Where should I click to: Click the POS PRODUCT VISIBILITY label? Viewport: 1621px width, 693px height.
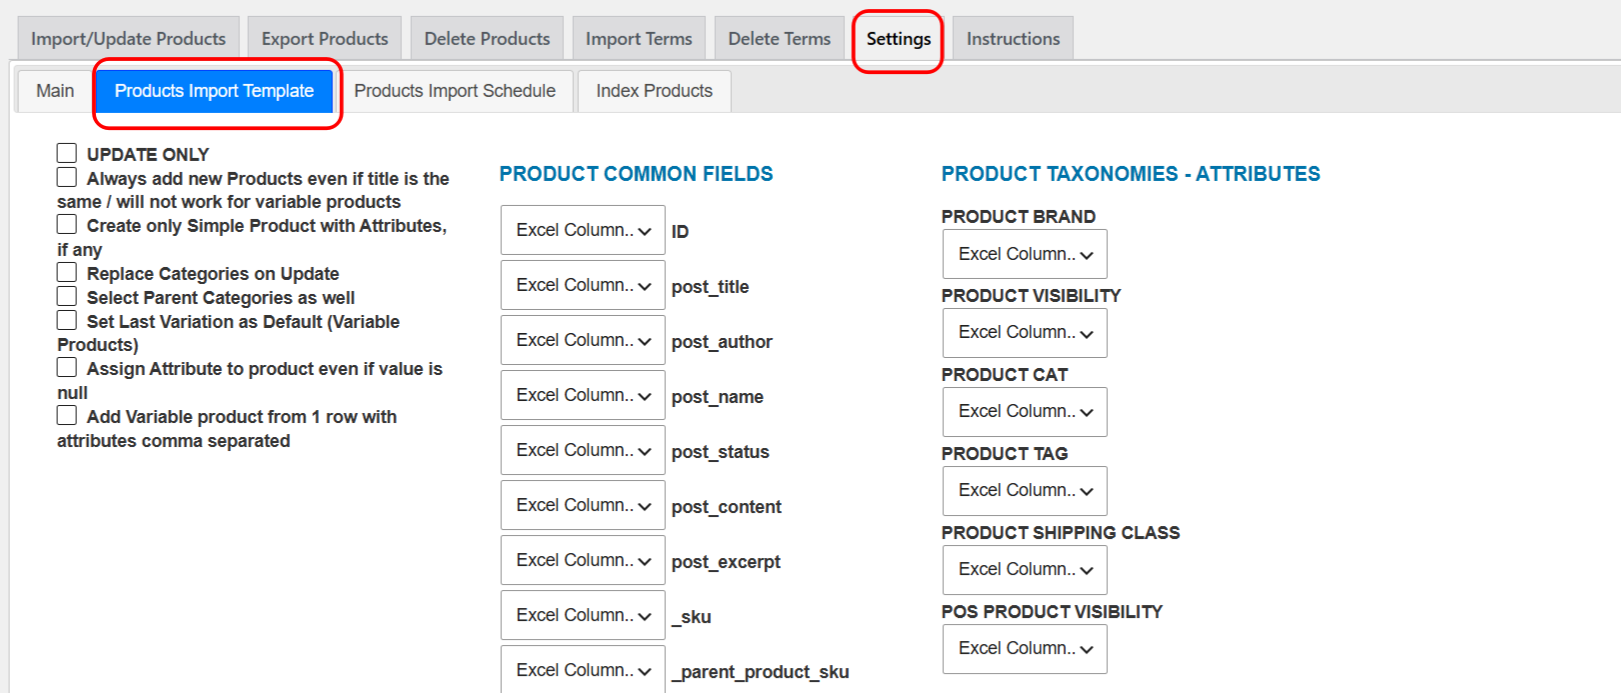(x=1052, y=612)
